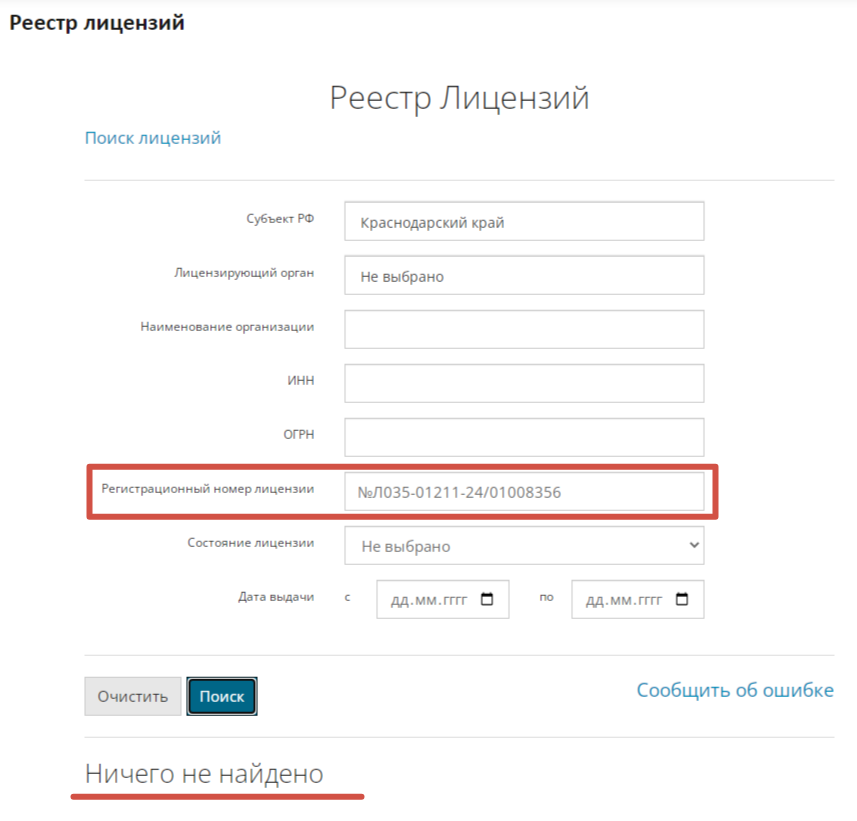Click the Регистрационный номер лицензии input
This screenshot has width=857, height=821.
pyautogui.click(x=524, y=491)
